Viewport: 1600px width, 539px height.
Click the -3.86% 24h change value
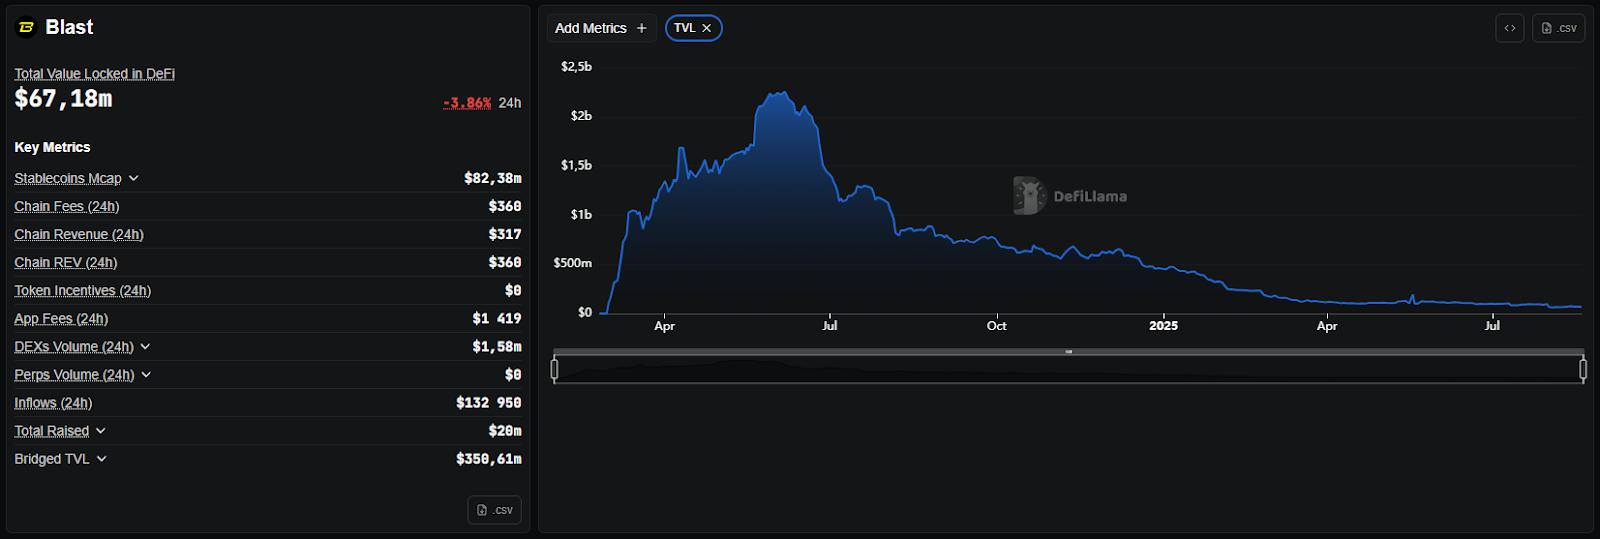pos(467,103)
